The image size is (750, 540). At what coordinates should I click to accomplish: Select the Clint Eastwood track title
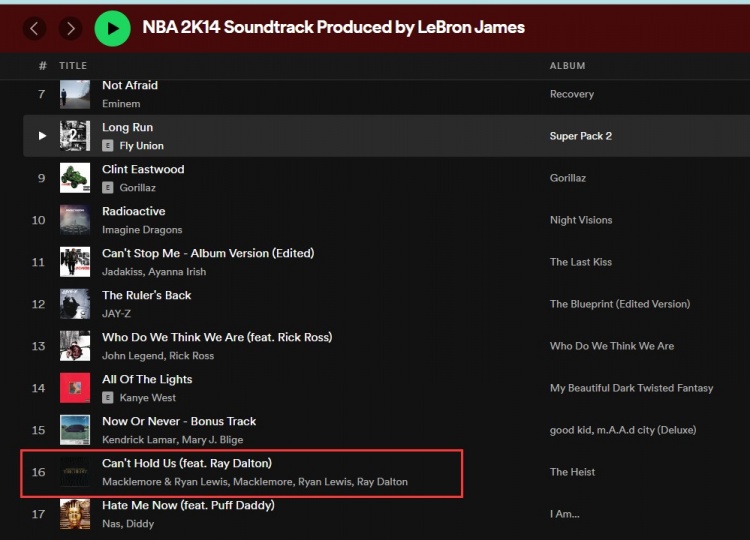point(143,169)
